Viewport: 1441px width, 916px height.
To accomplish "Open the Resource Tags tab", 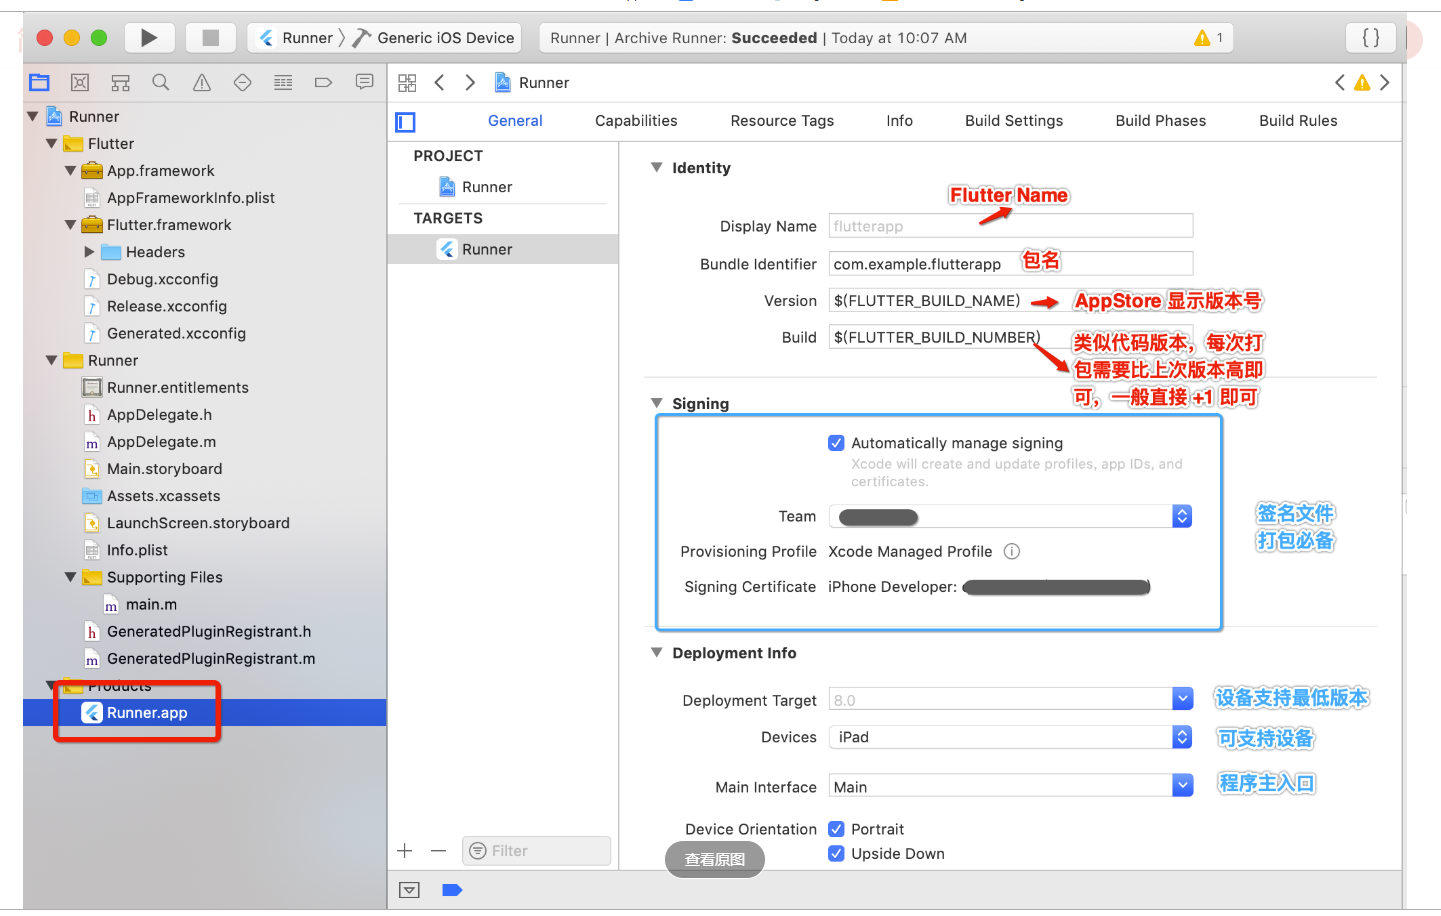I will pos(782,121).
